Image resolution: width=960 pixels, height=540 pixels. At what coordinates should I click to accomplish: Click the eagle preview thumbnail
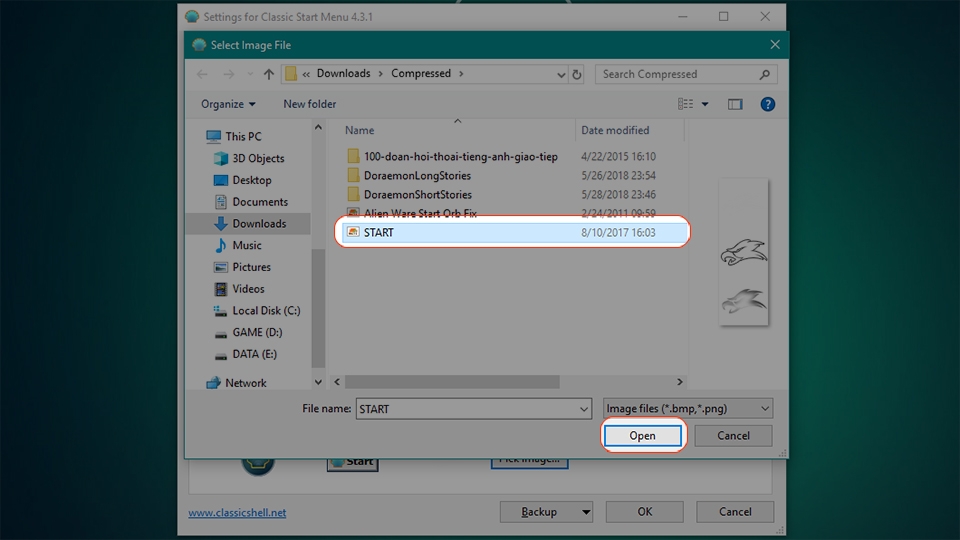[743, 252]
